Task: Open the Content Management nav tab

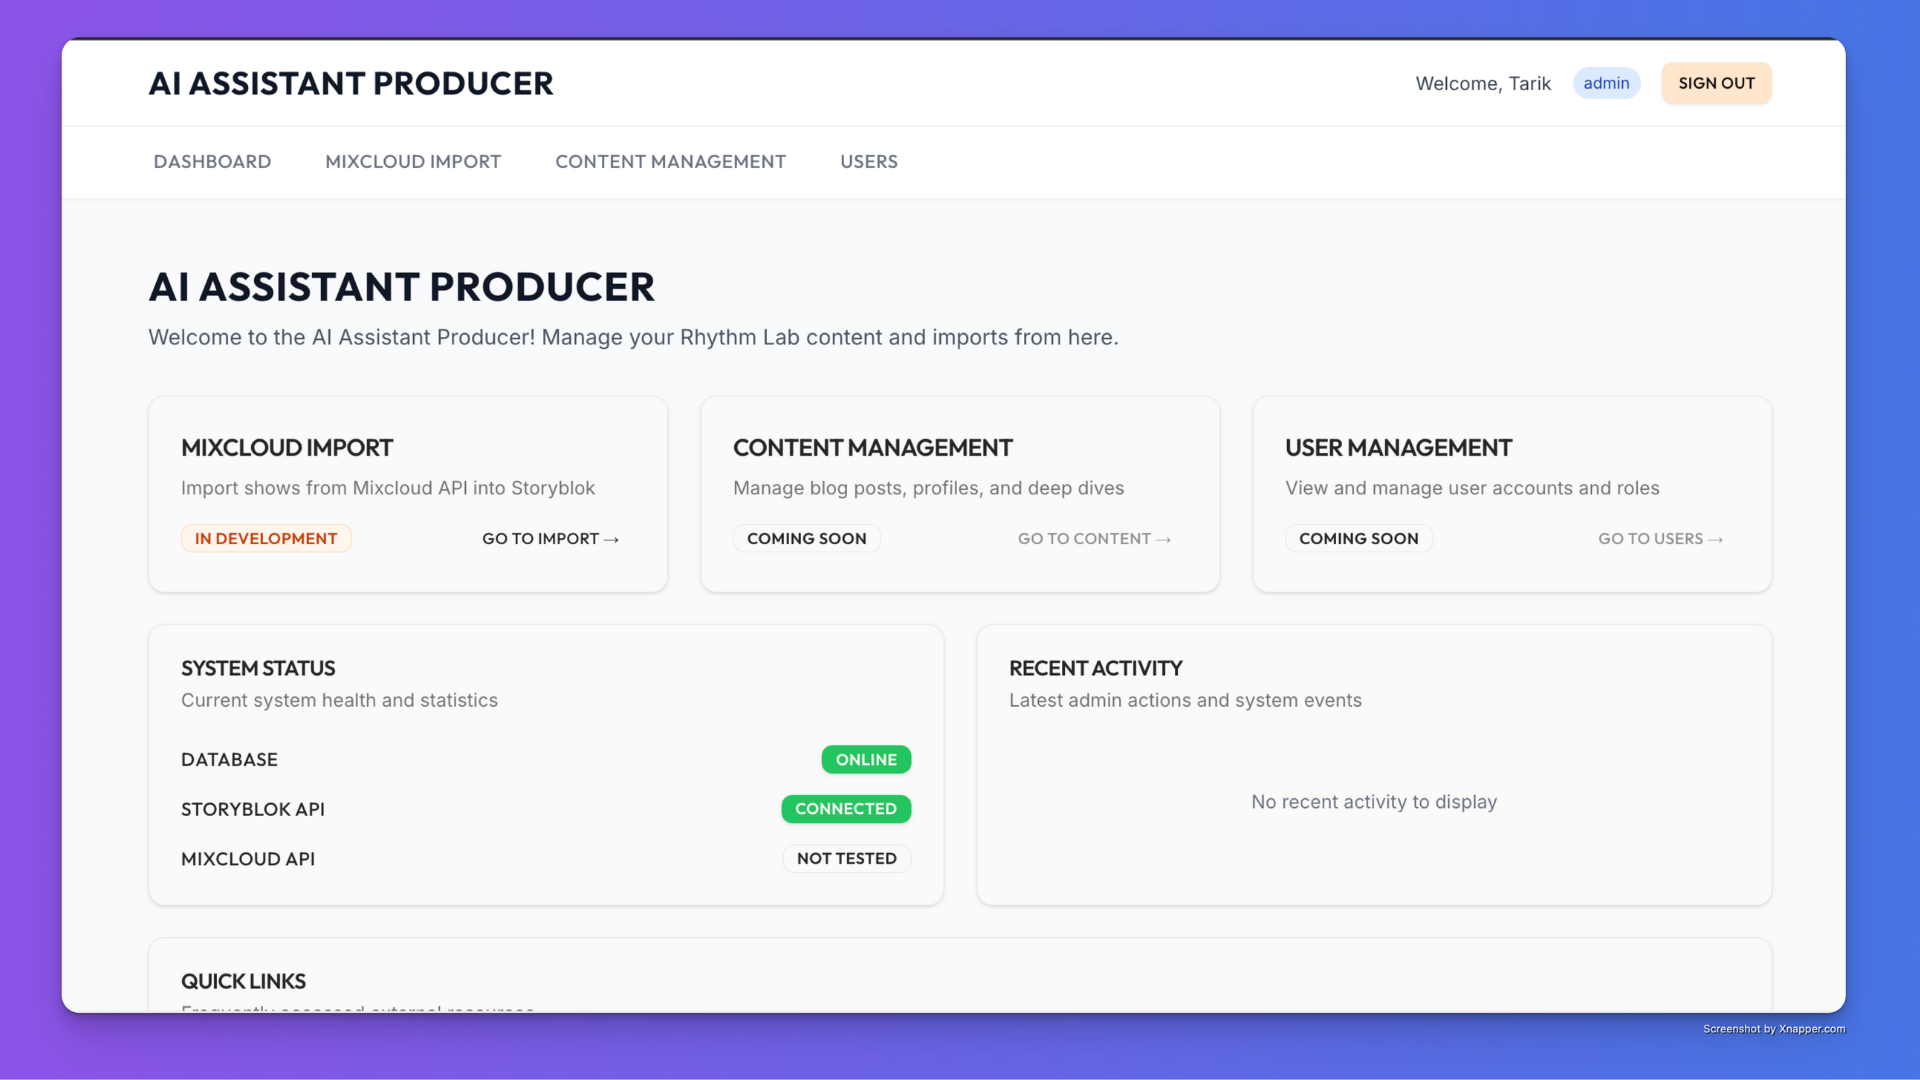Action: pyautogui.click(x=670, y=162)
